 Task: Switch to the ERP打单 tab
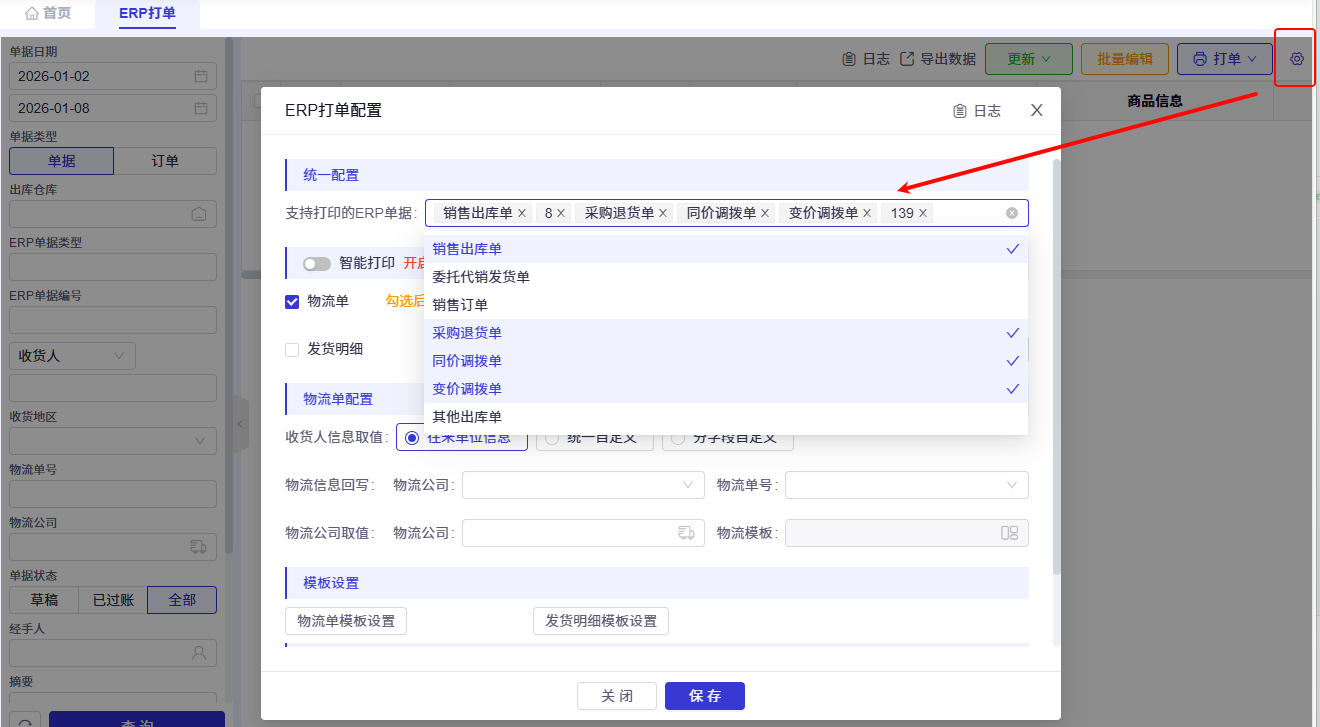tap(147, 14)
